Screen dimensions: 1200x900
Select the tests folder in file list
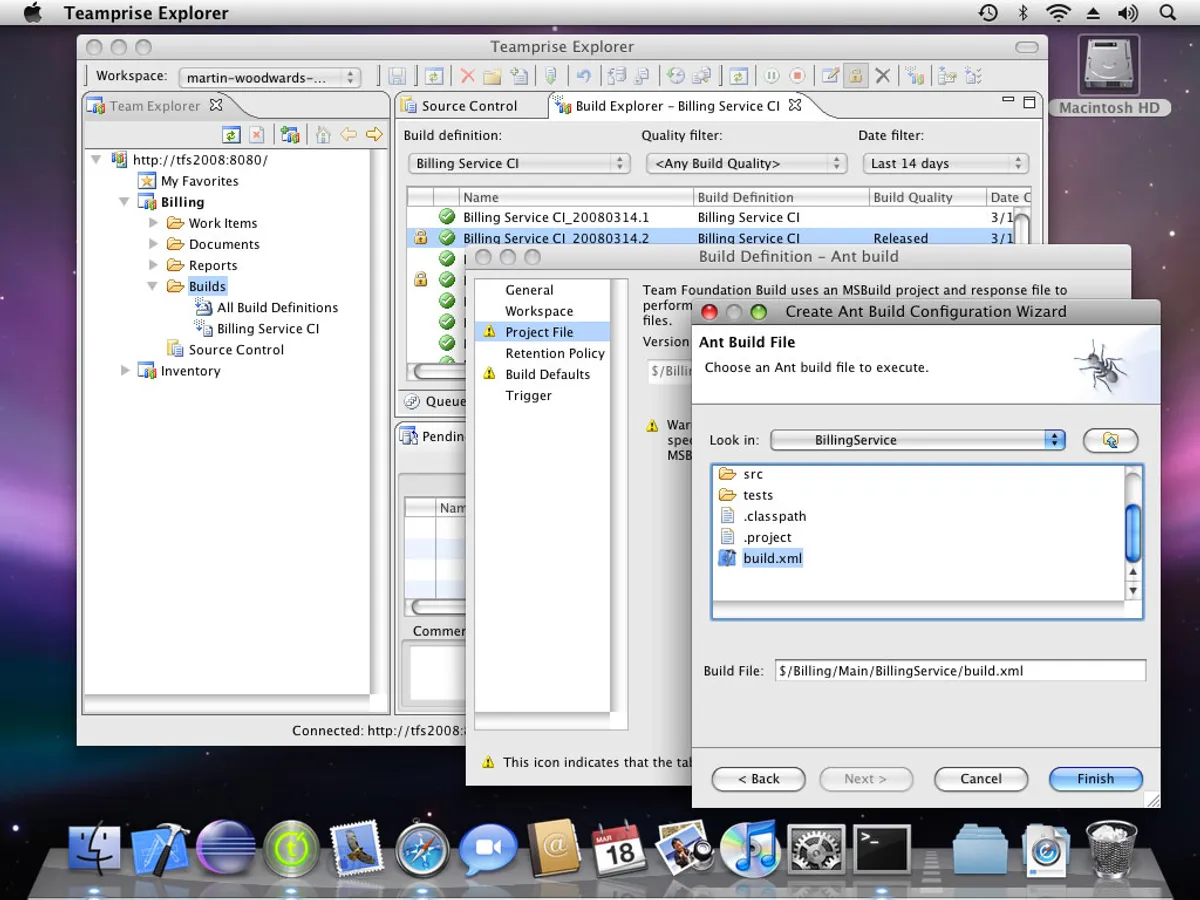(746, 495)
